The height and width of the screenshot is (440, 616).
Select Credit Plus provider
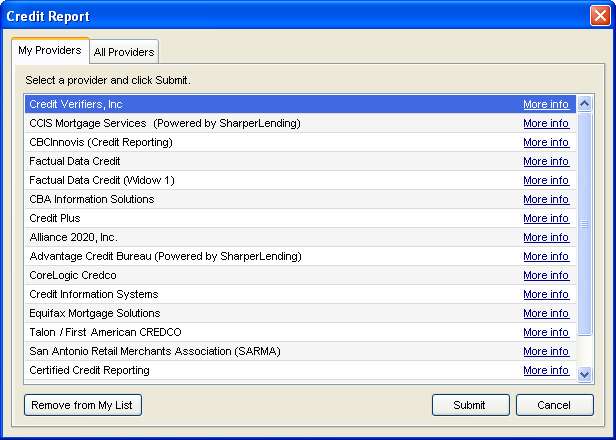click(x=55, y=218)
